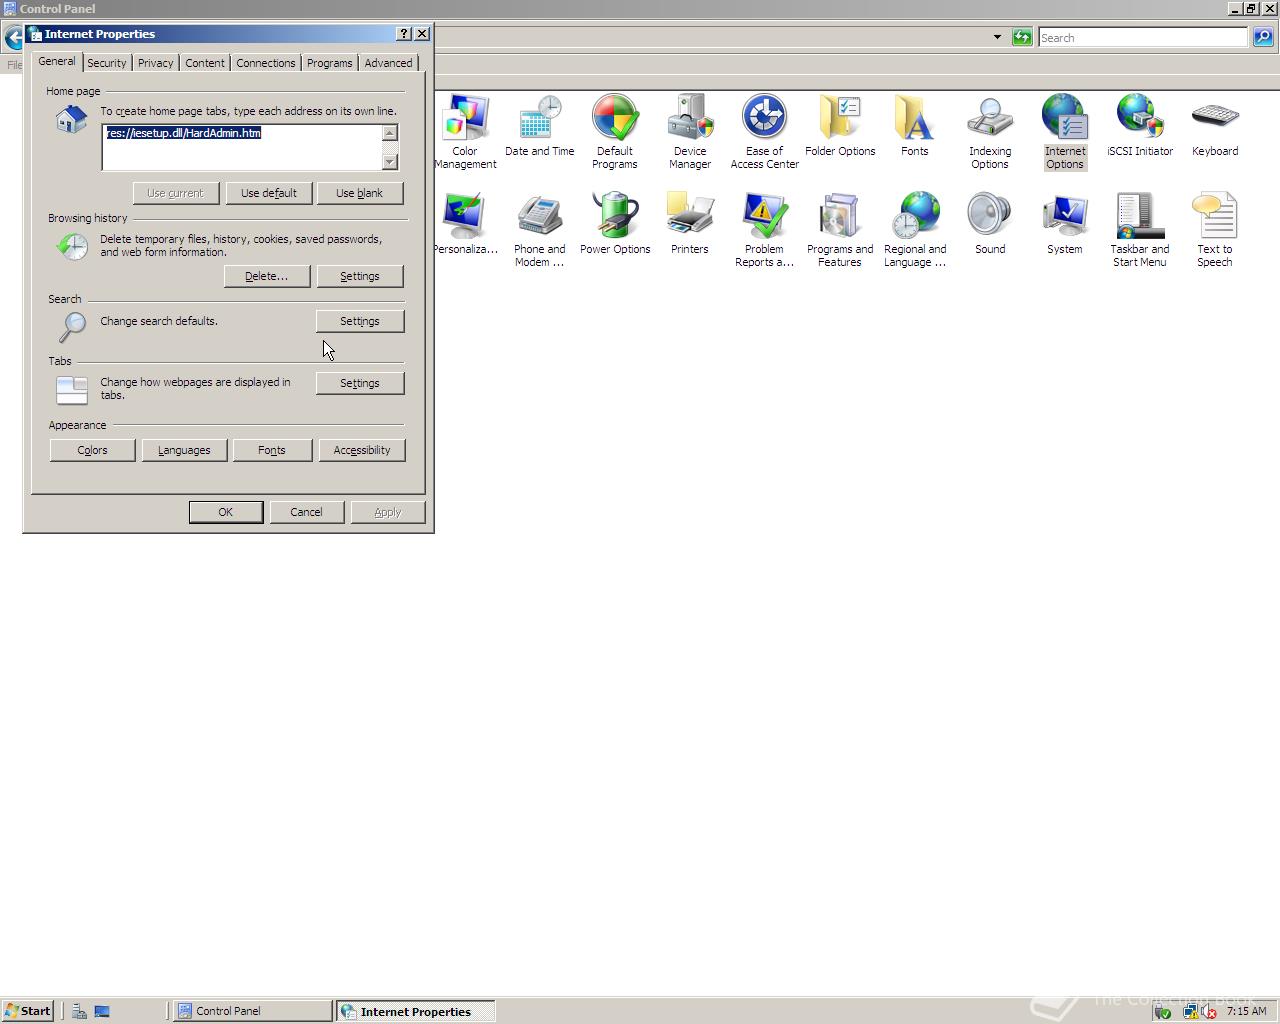Click the Use default button

[x=269, y=193]
